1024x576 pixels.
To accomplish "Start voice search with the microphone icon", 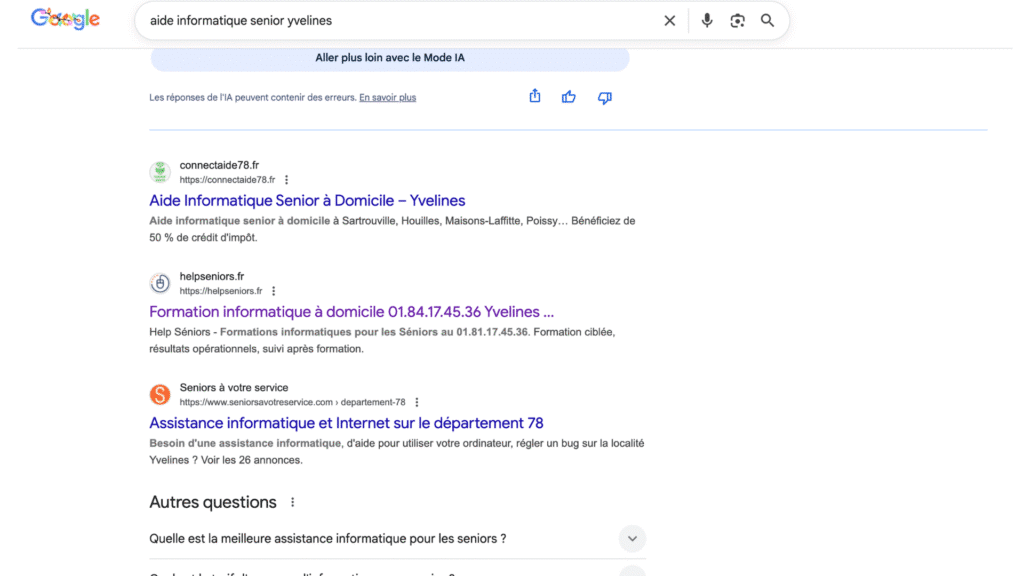I will [707, 21].
